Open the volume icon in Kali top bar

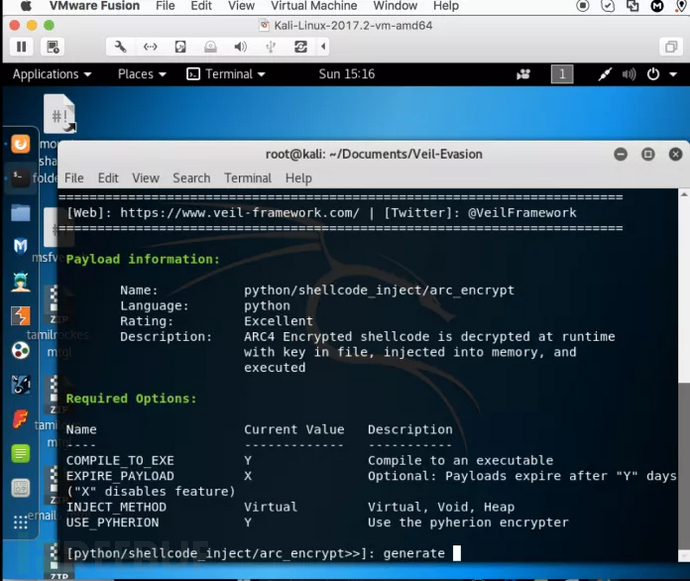pos(629,74)
